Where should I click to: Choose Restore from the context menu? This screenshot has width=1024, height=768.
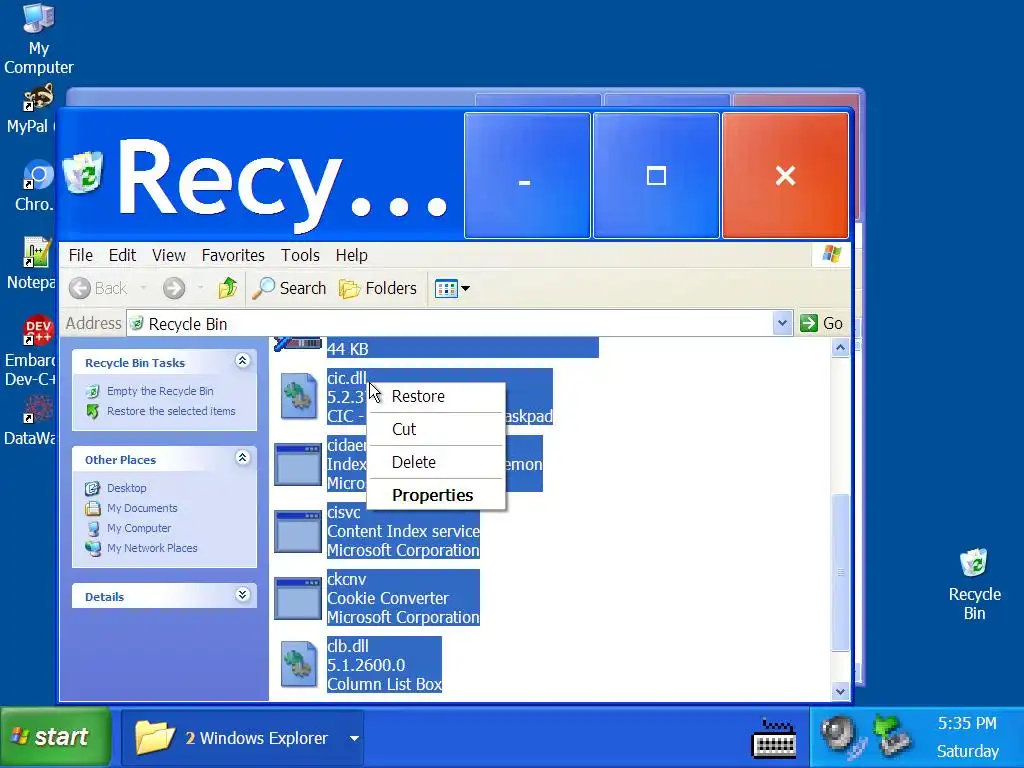coord(436,396)
